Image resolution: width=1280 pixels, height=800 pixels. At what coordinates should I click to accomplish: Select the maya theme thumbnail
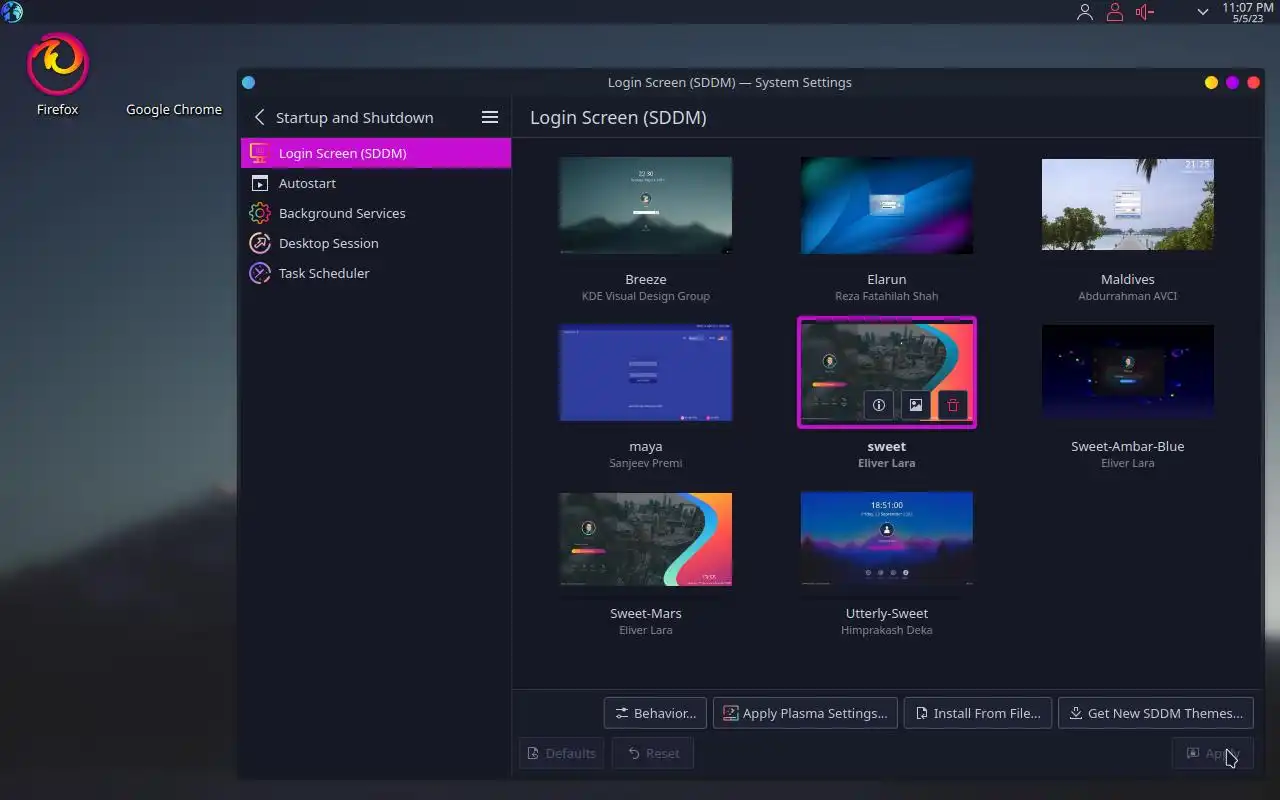[646, 372]
